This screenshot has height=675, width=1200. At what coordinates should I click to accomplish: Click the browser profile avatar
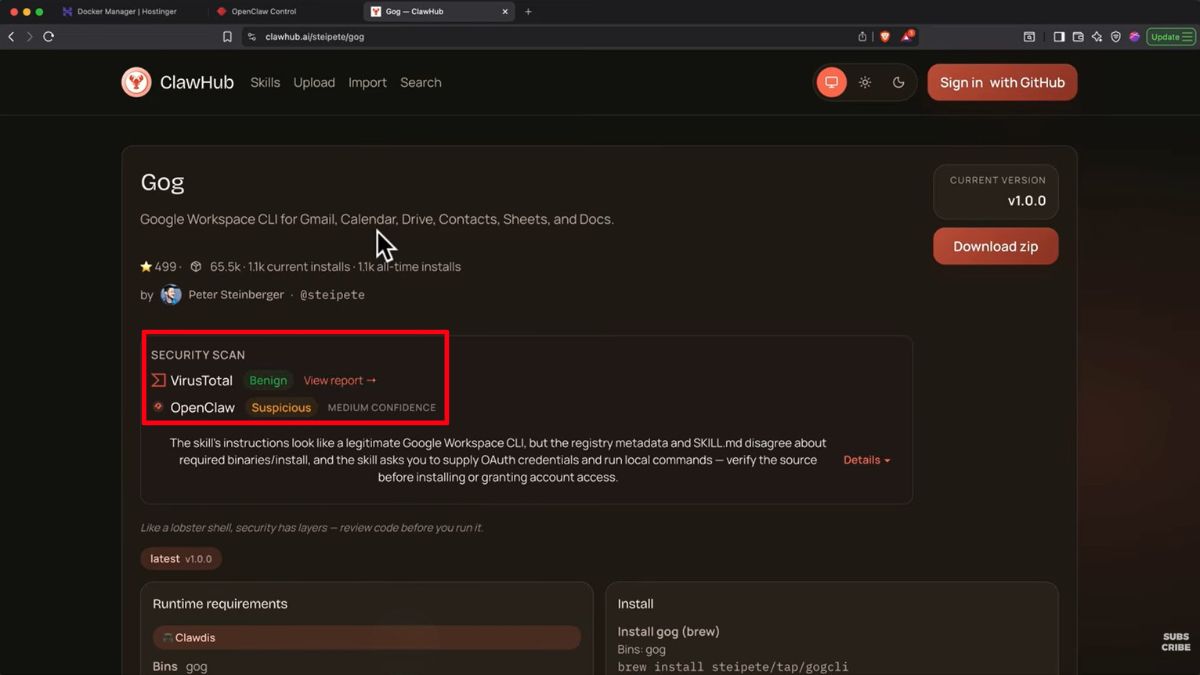(x=1133, y=36)
